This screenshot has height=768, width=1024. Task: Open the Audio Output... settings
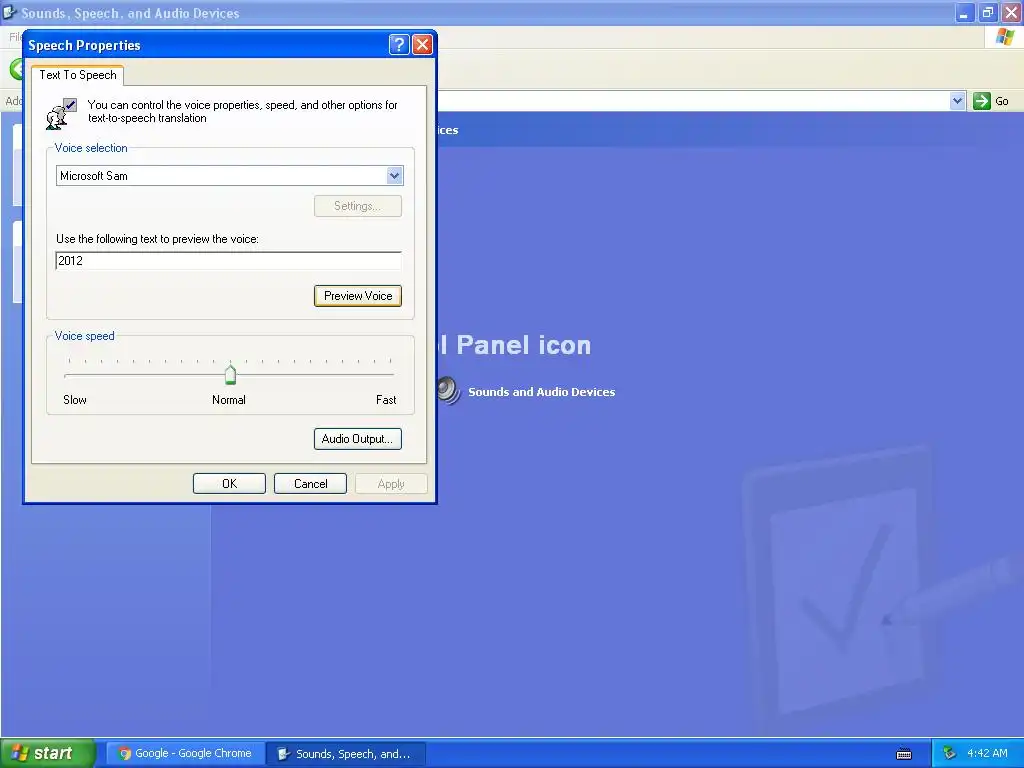(x=358, y=439)
